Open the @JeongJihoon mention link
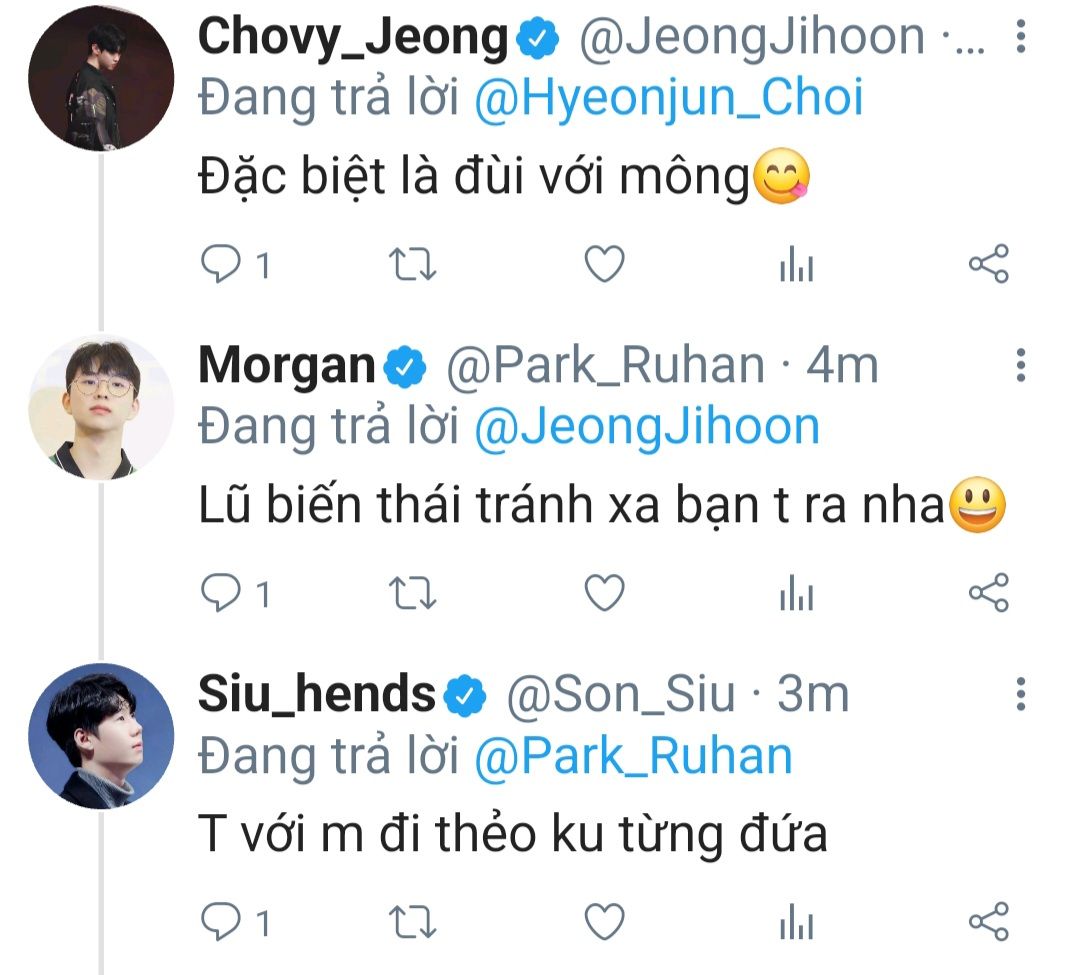The image size is (1080, 975). 646,427
